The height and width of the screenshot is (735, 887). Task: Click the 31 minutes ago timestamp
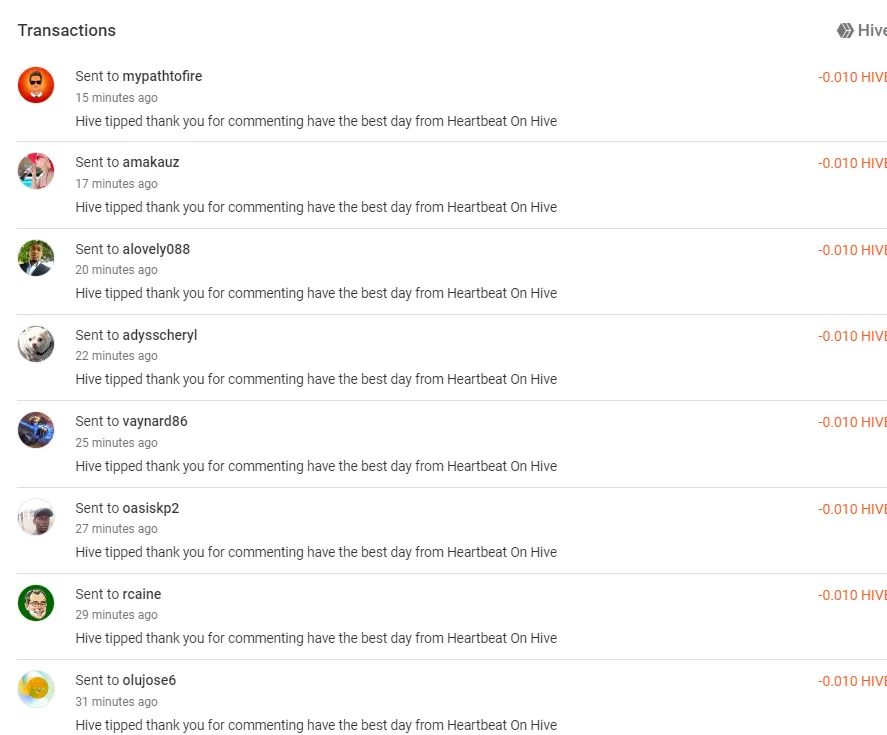point(117,702)
